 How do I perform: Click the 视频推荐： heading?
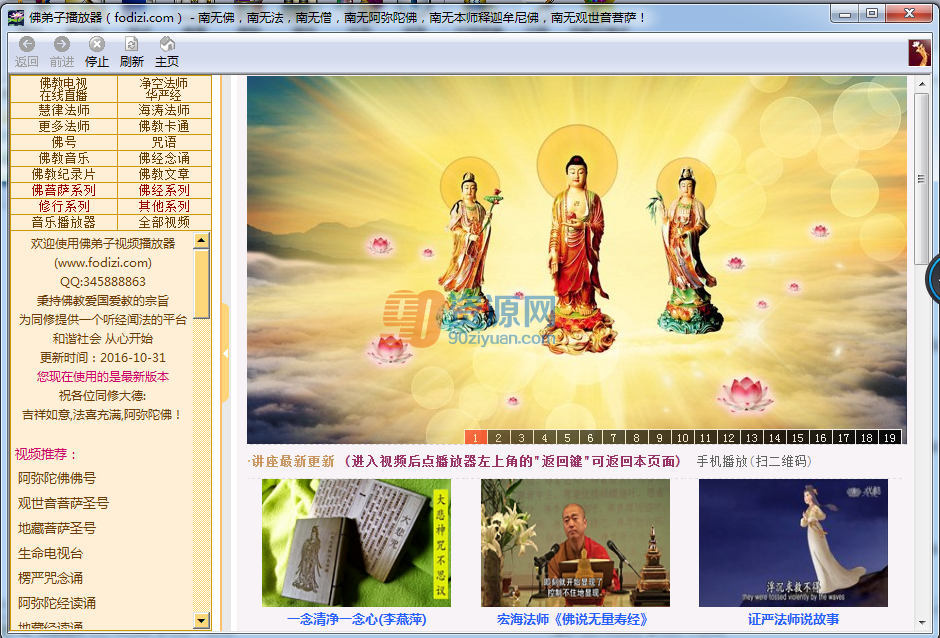click(46, 455)
